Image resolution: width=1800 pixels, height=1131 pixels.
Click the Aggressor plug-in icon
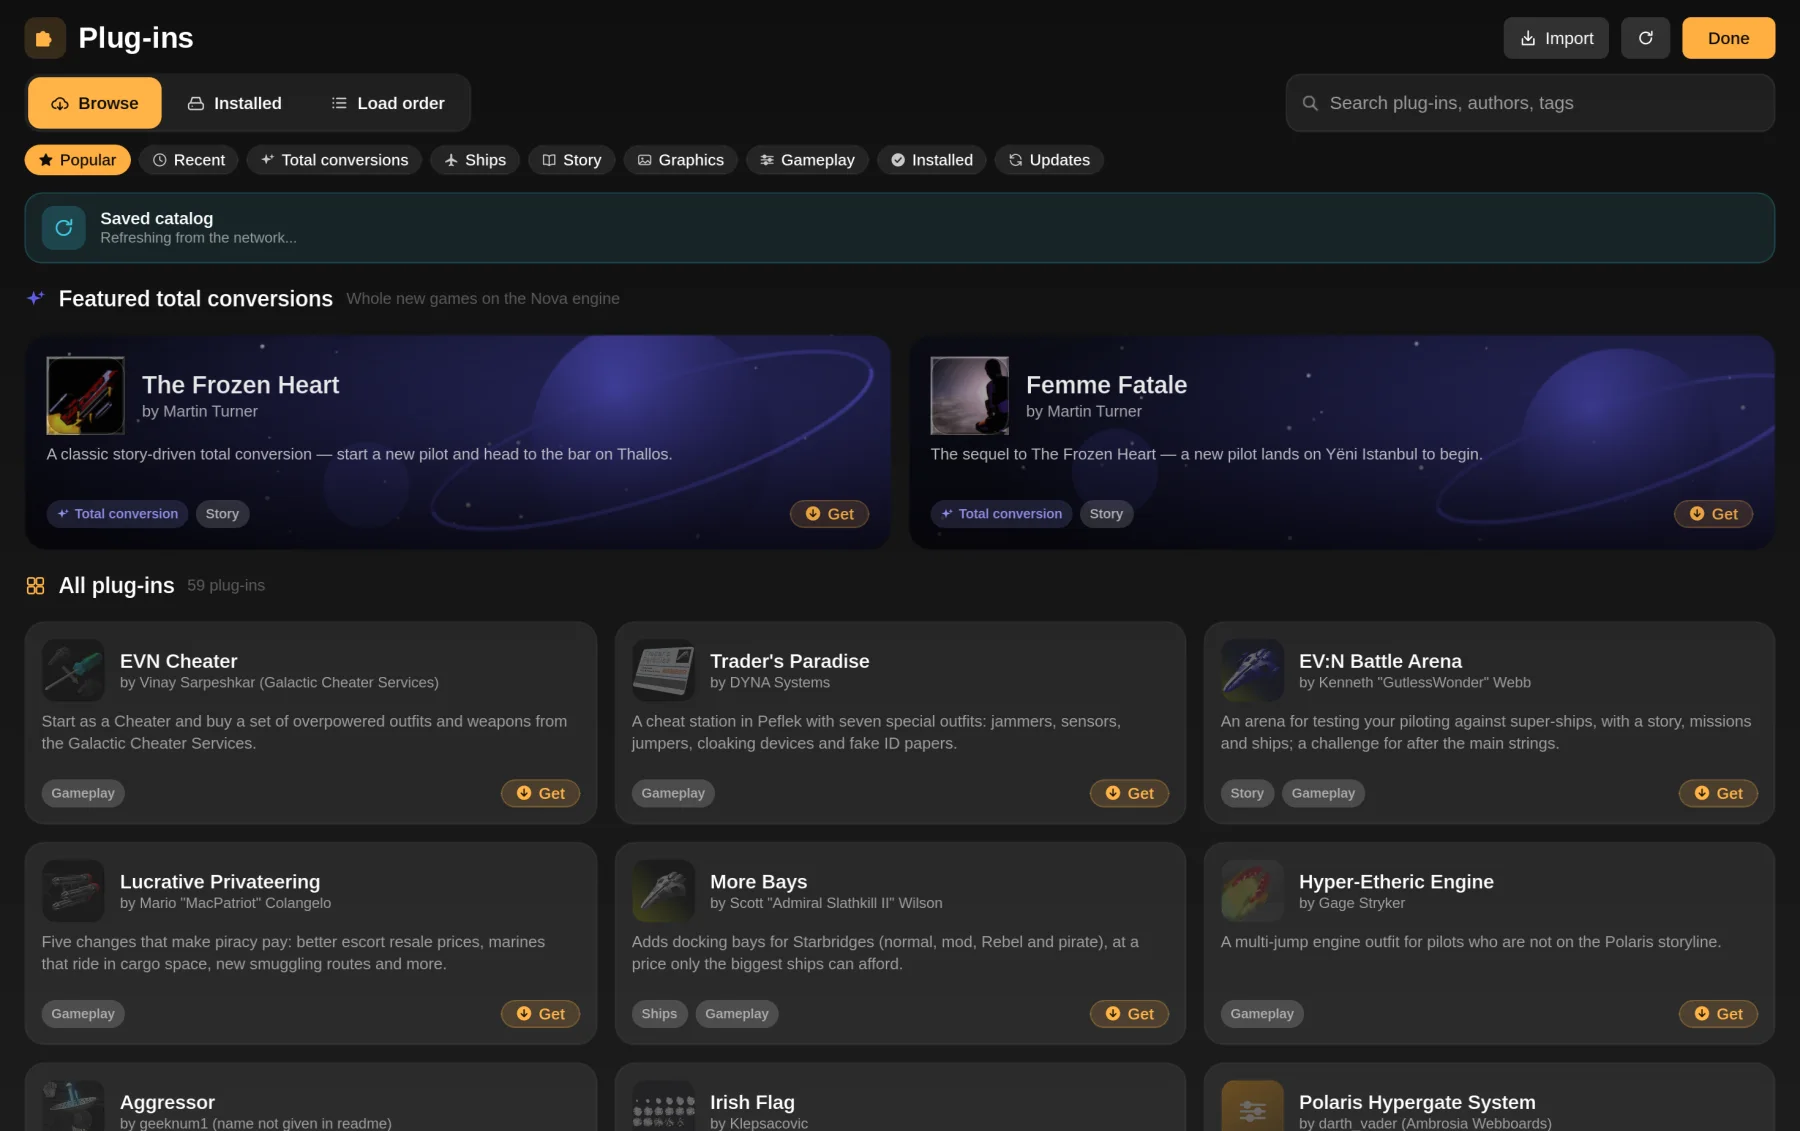click(x=73, y=1106)
